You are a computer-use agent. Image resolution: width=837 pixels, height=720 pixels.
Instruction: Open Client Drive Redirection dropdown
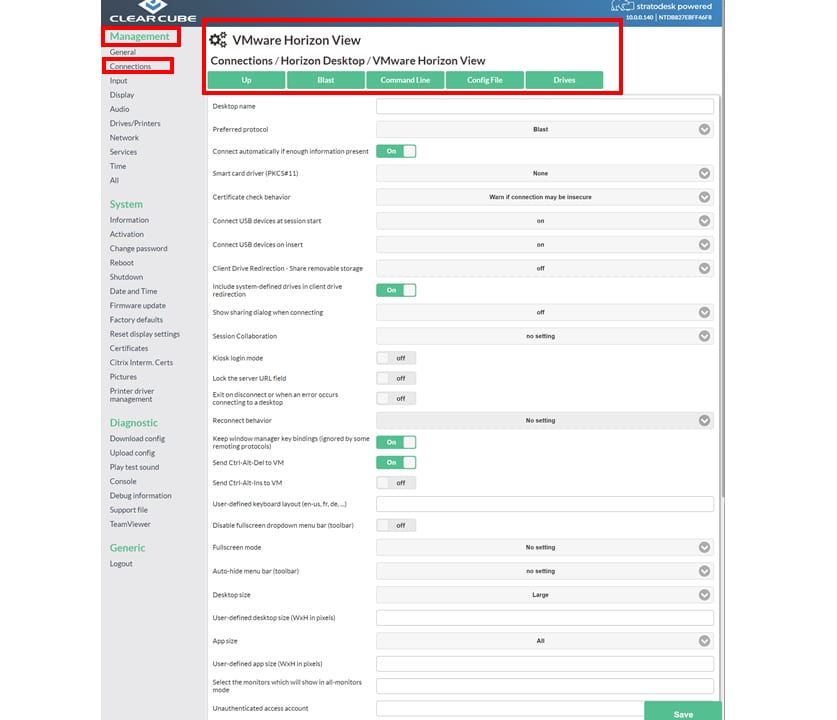coord(544,268)
